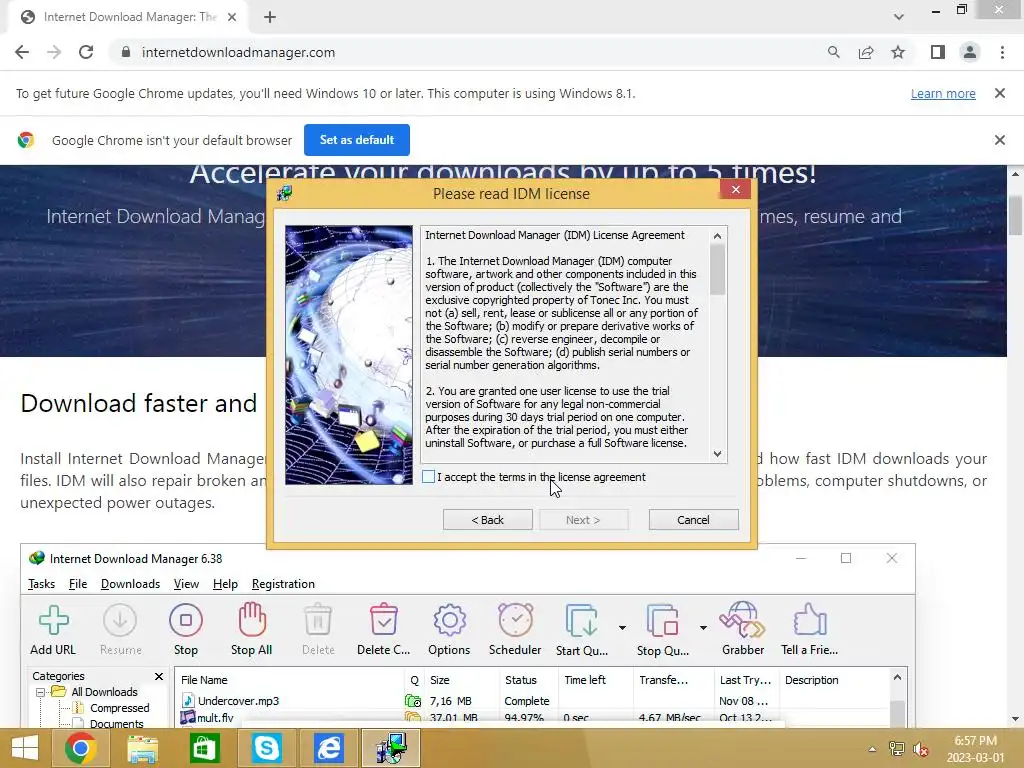The height and width of the screenshot is (768, 1024).
Task: Select the Compressed category
Action: point(120,708)
